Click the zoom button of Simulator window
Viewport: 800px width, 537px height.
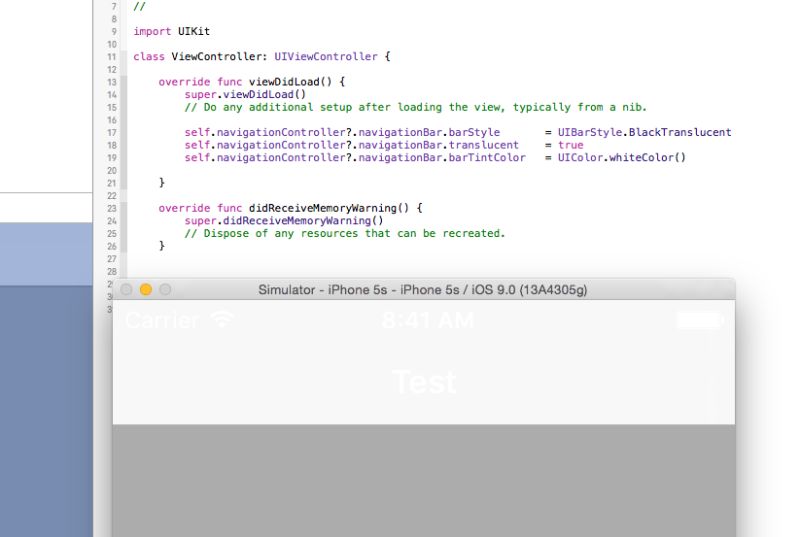click(x=165, y=290)
